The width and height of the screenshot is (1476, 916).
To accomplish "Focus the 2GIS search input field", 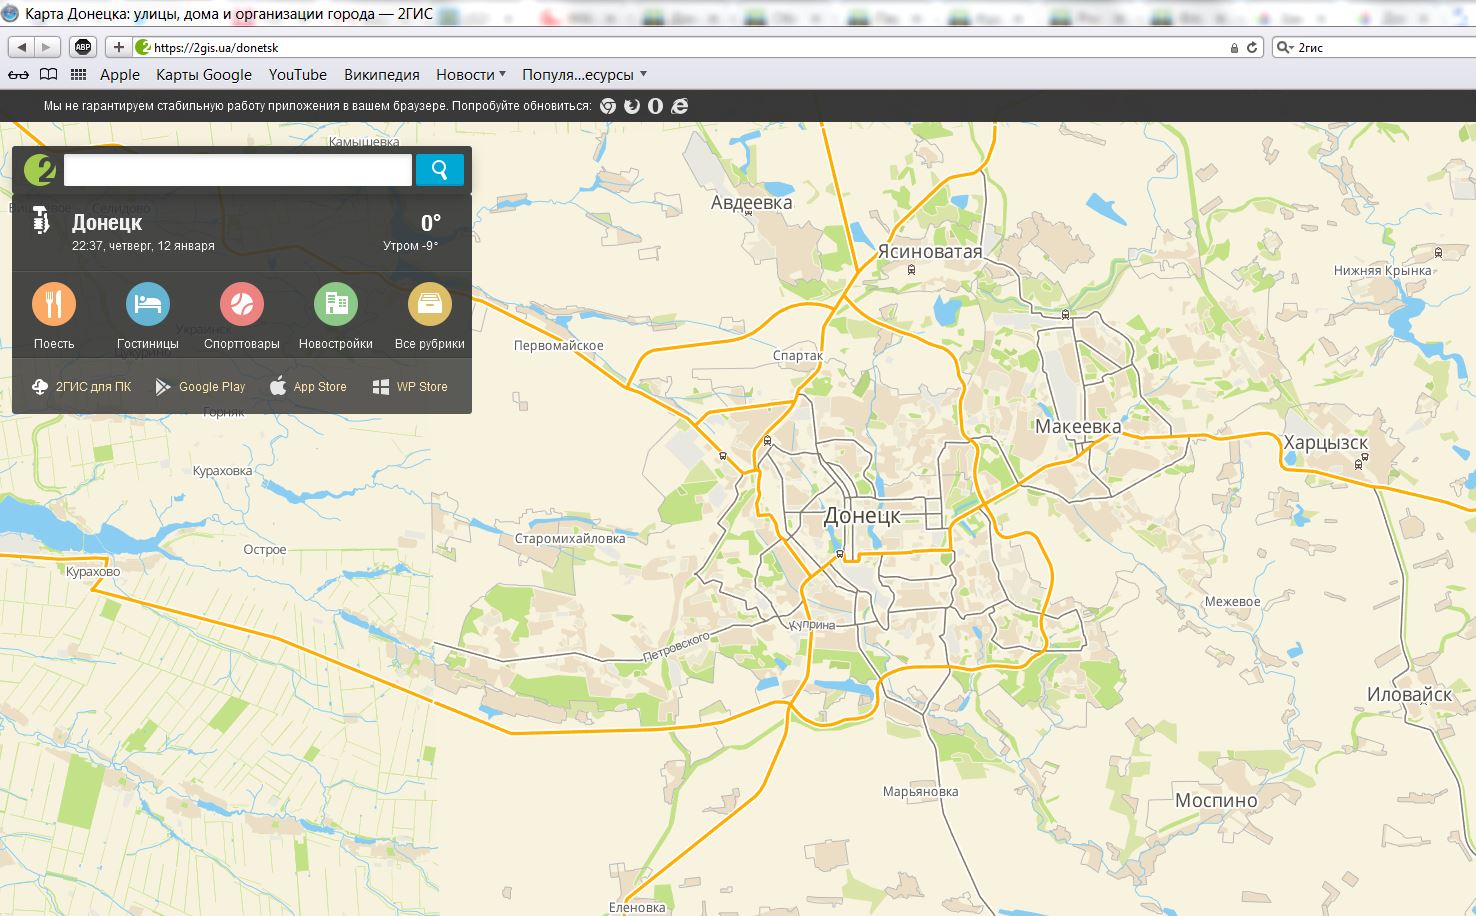I will point(238,170).
